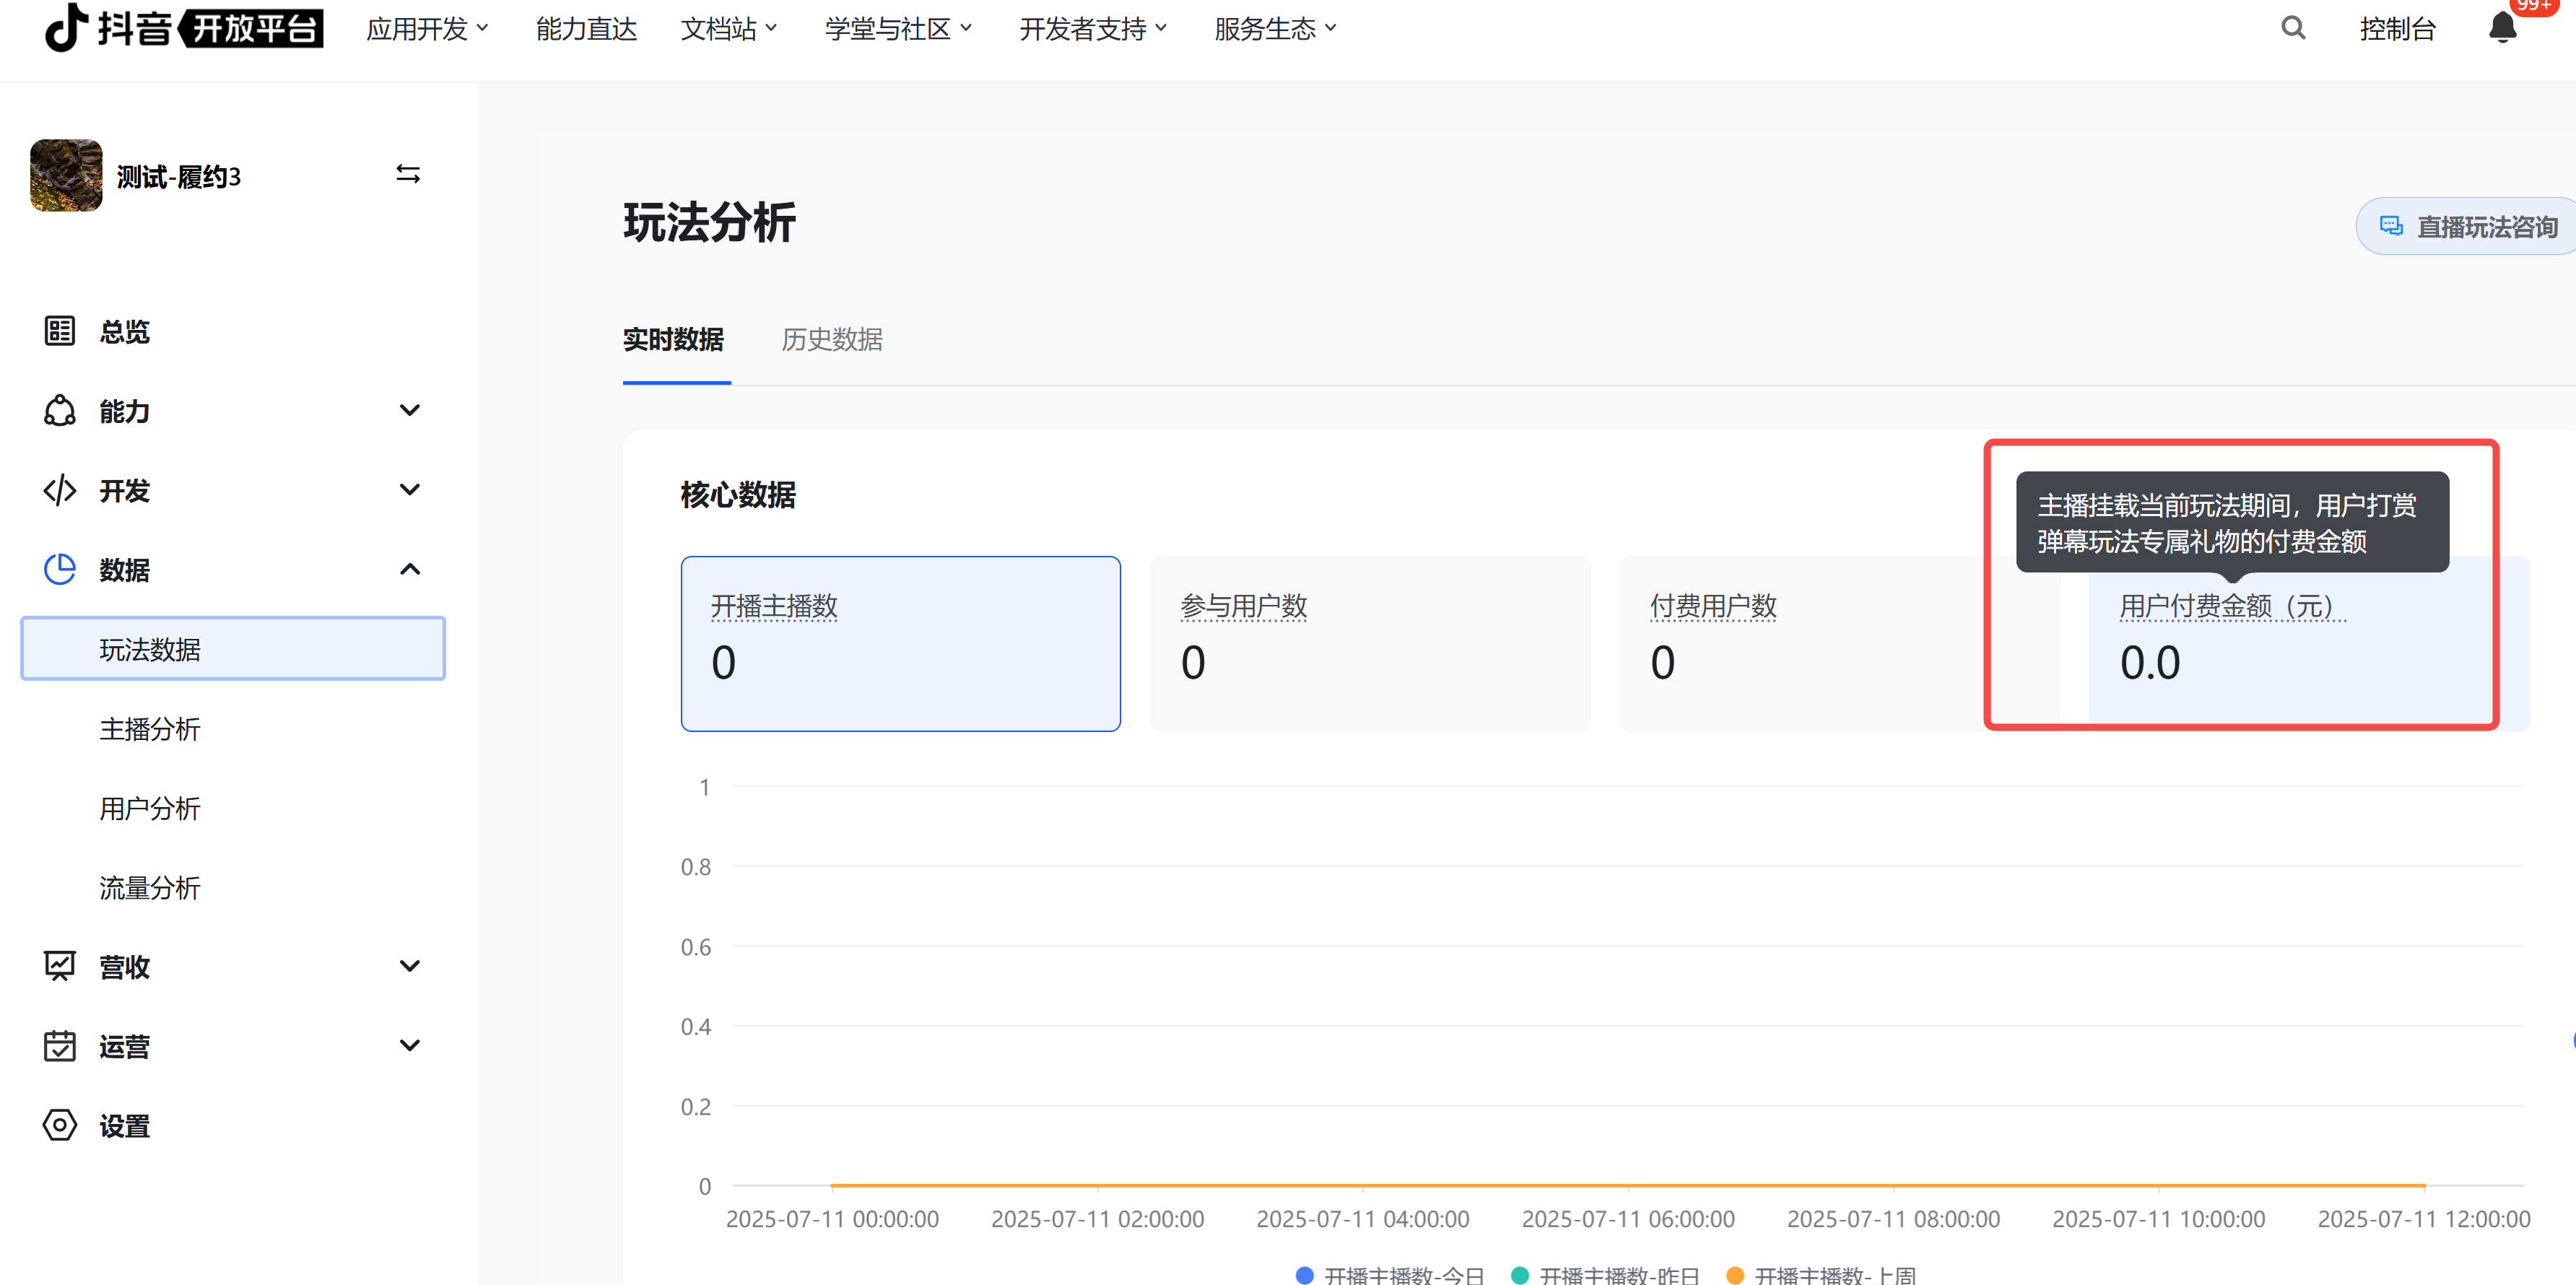Click the 测试-履约3 app avatar
Image resolution: width=2576 pixels, height=1285 pixels.
coord(66,175)
